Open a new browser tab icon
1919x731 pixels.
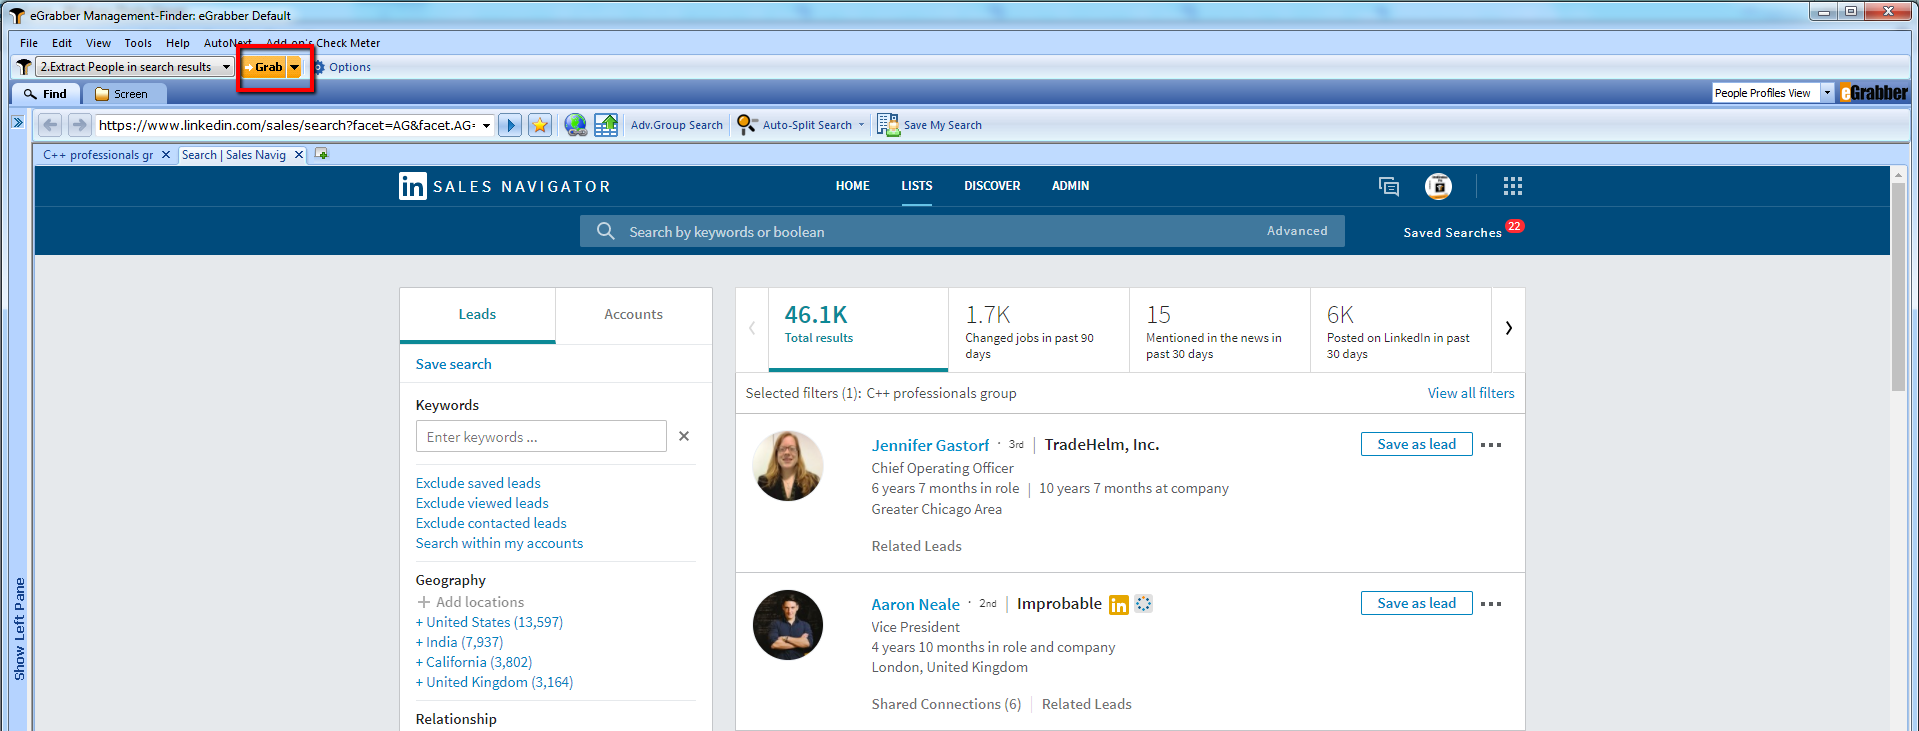click(321, 154)
